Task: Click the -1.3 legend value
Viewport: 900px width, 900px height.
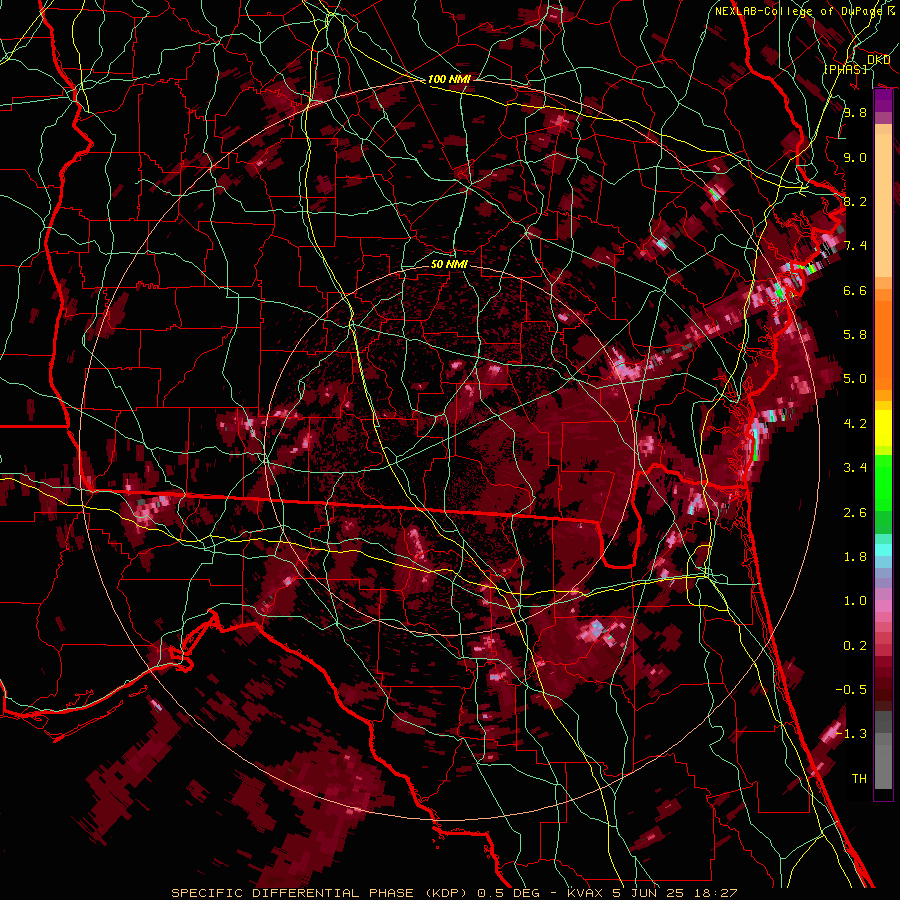Action: [x=851, y=734]
